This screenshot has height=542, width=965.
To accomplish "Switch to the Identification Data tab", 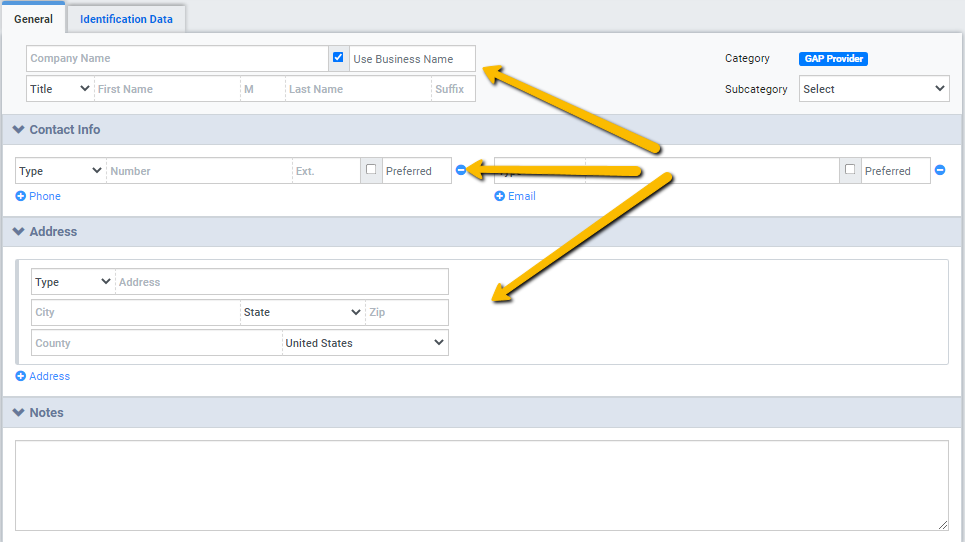I will tap(126, 19).
